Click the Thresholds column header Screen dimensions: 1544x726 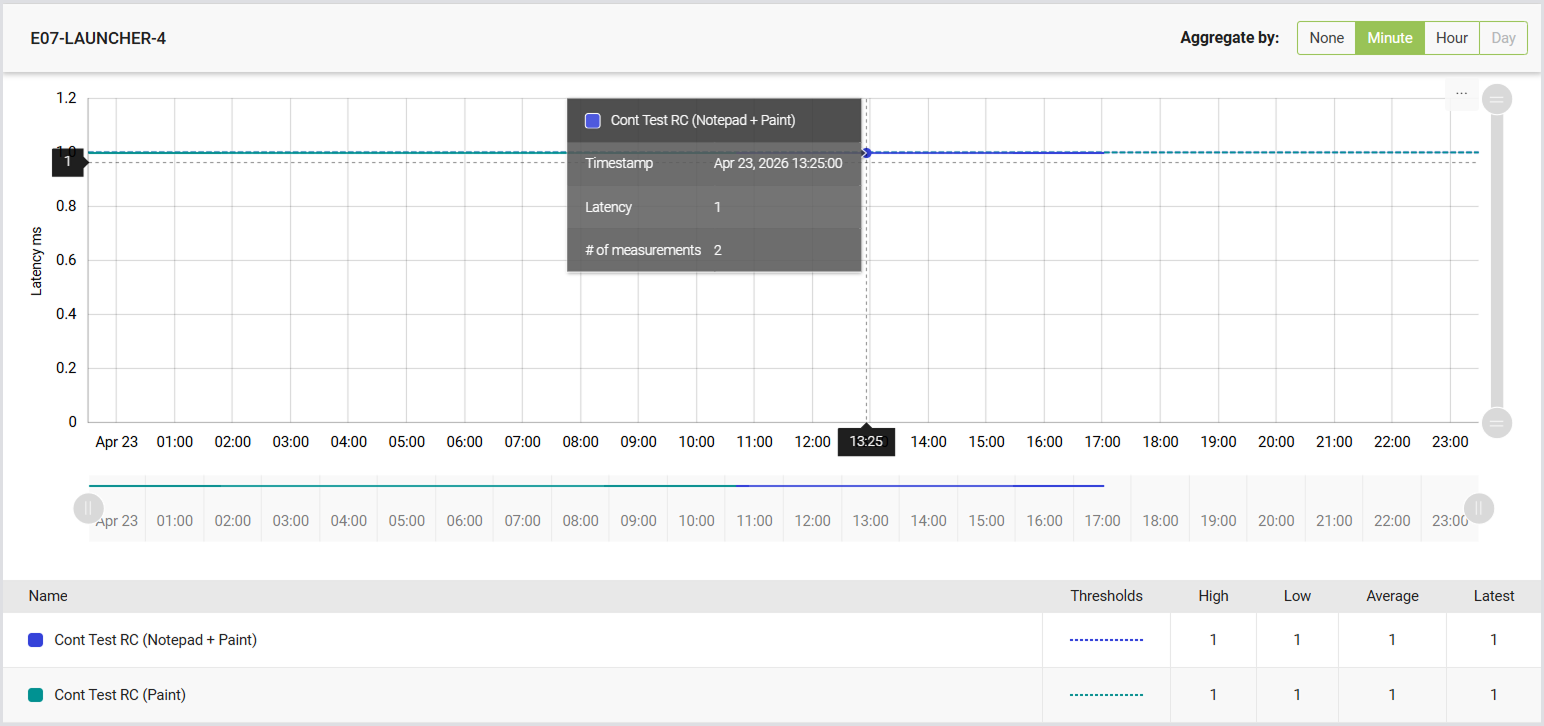(1106, 596)
